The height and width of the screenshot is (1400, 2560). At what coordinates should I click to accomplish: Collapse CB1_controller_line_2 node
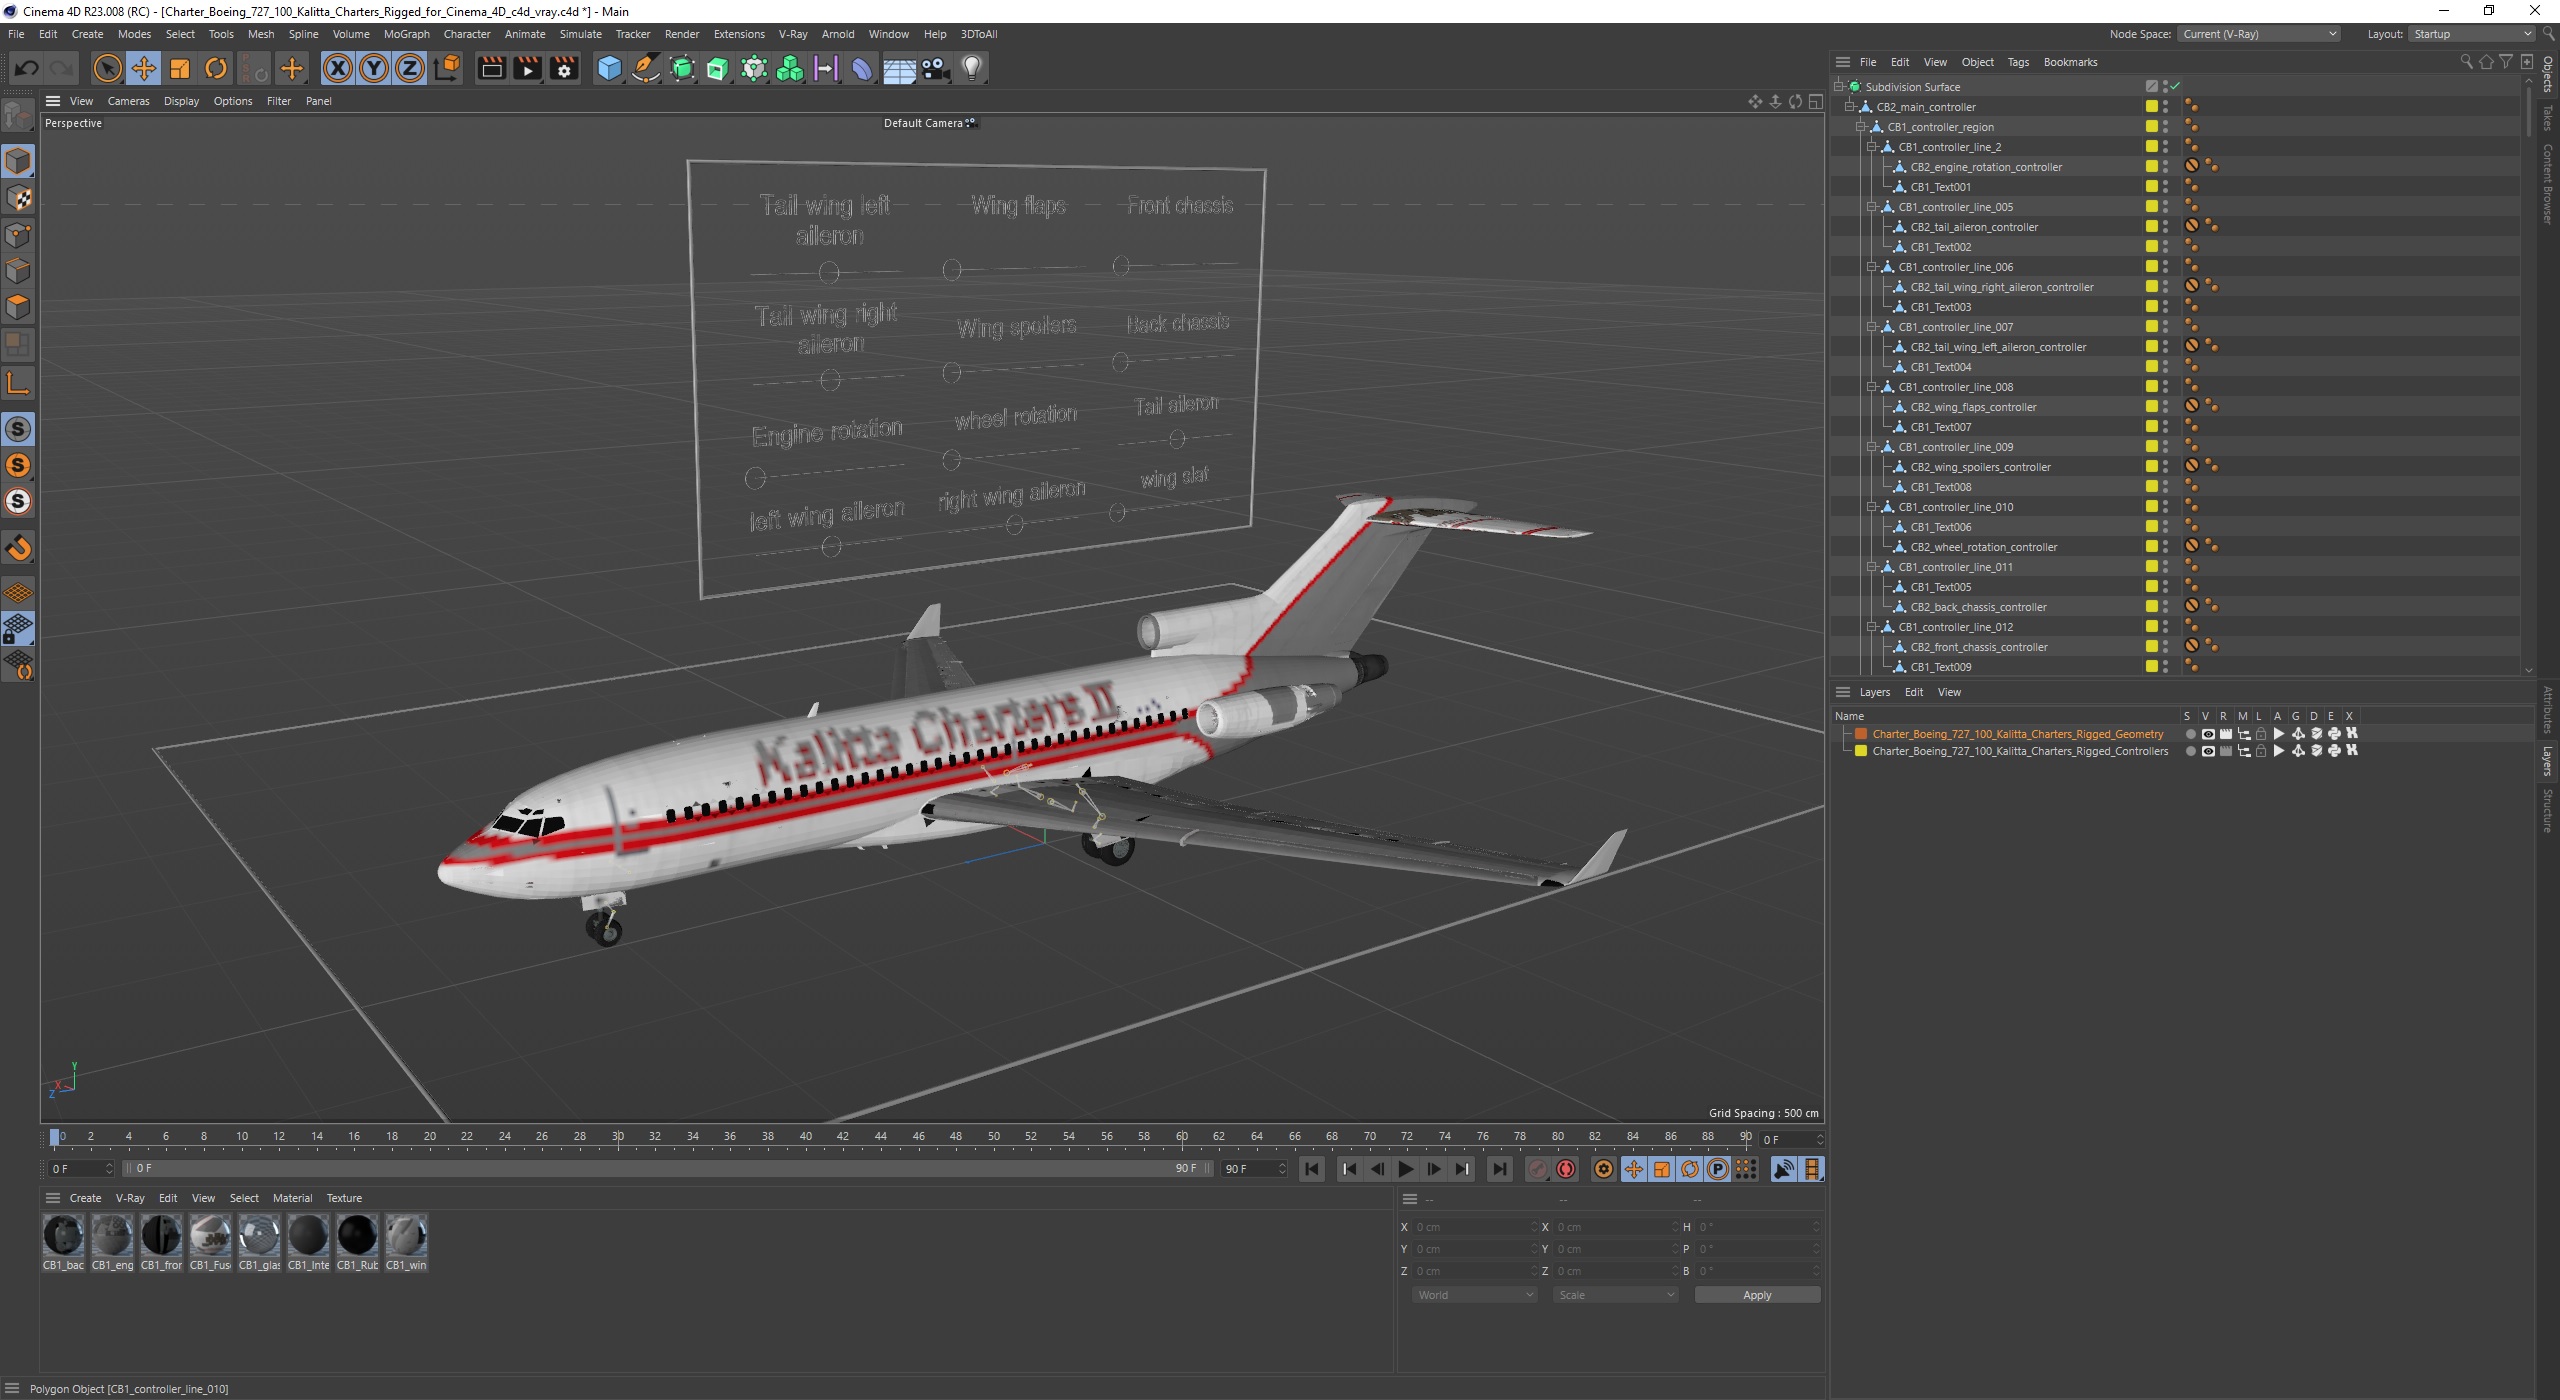tap(1872, 147)
